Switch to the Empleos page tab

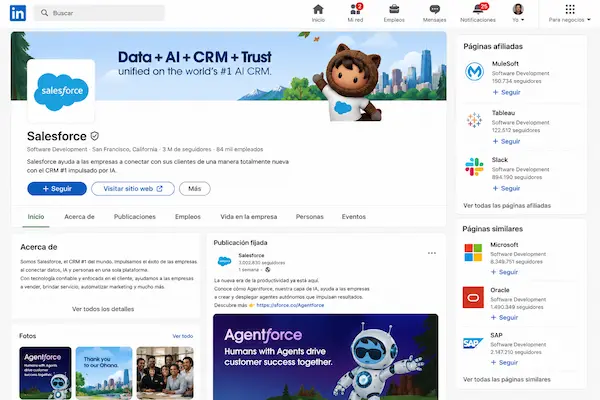point(188,217)
